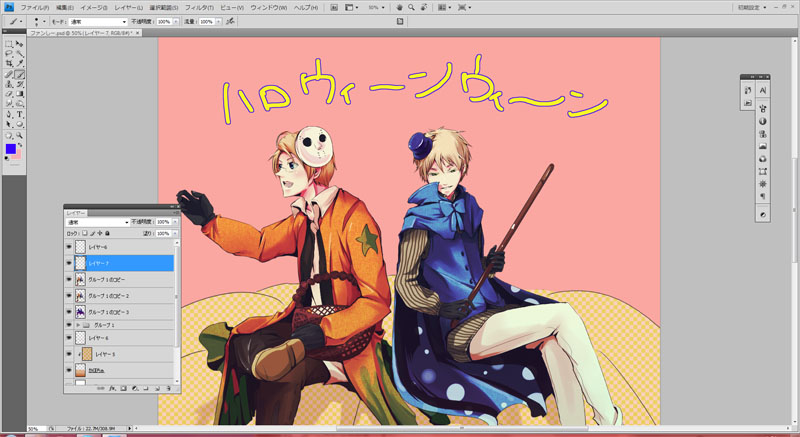Screen dimensions: 800x437
Task: Toggle lock position in Layers panel
Action: point(100,233)
